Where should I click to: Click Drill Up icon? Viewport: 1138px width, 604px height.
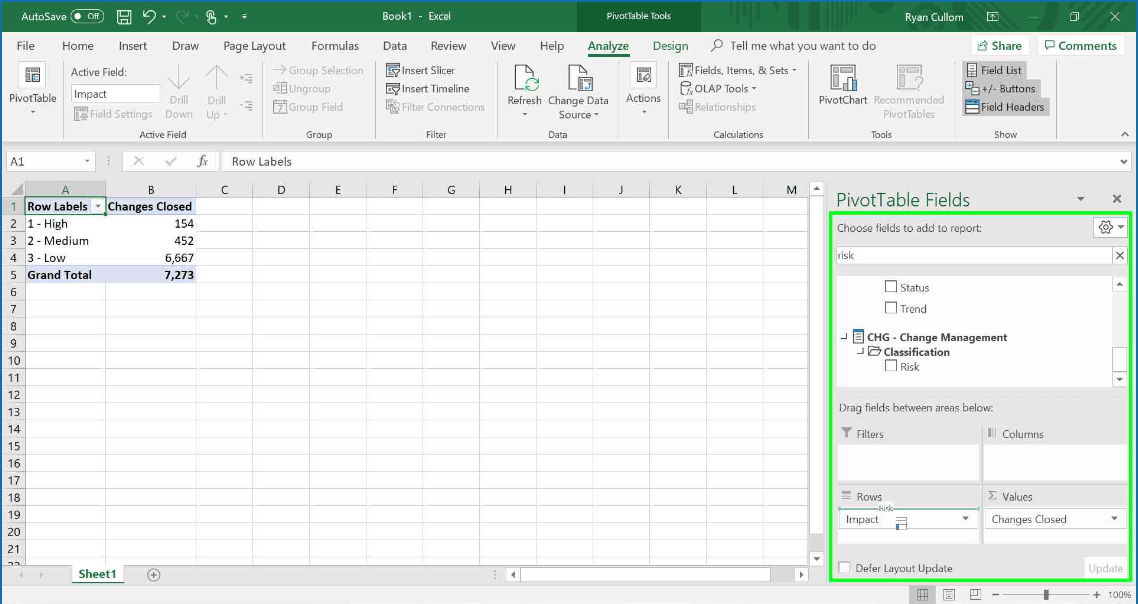(216, 92)
